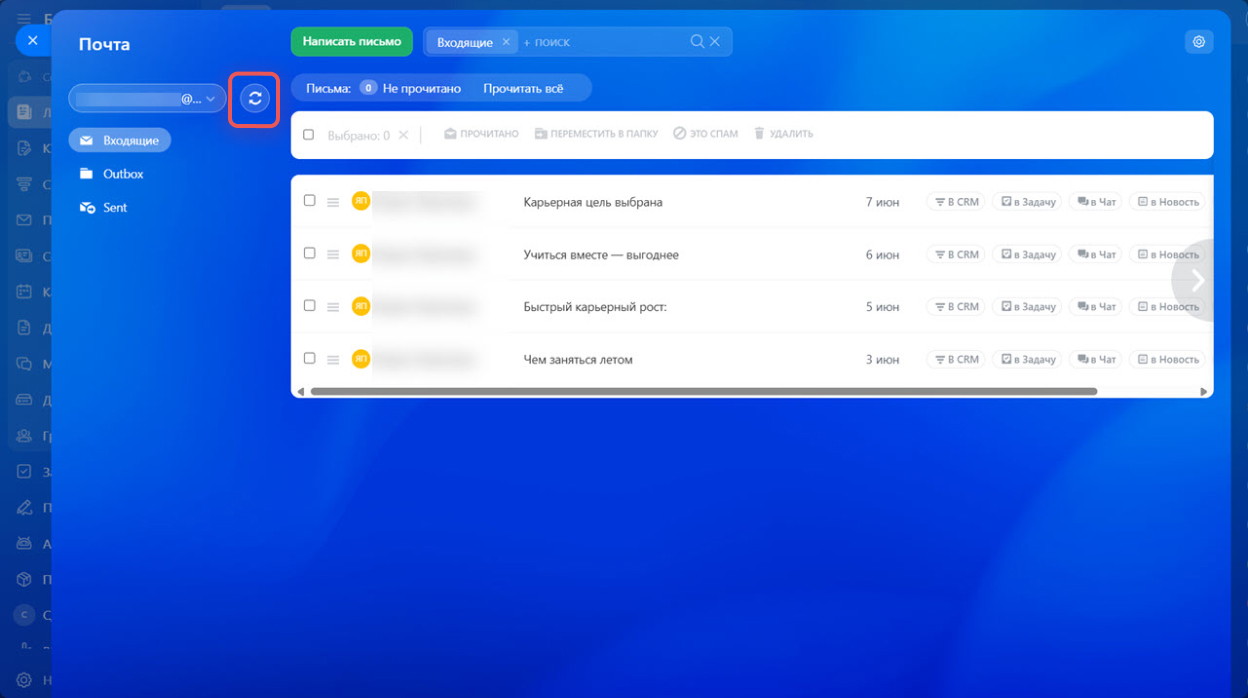Expand the mailbox account dropdown
1248x698 pixels.
pyautogui.click(x=147, y=98)
